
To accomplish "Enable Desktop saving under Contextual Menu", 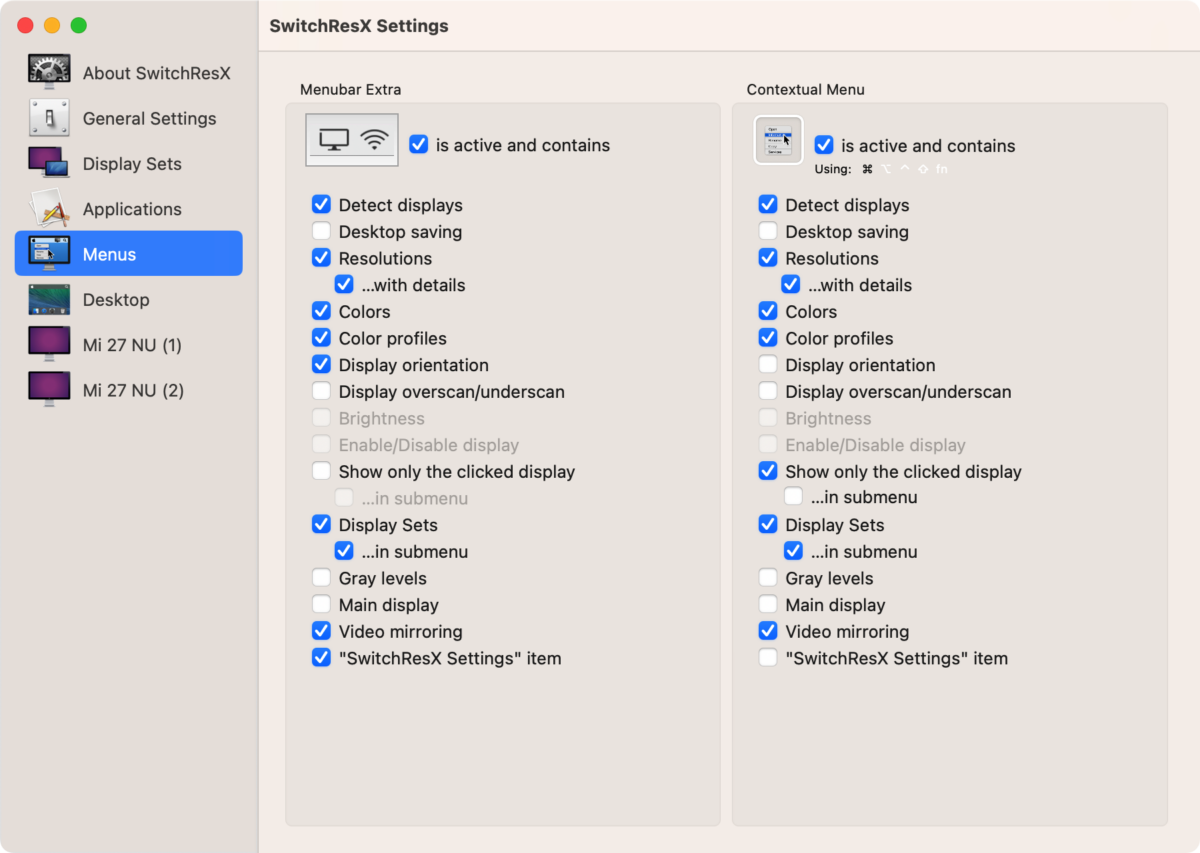I will click(x=768, y=231).
